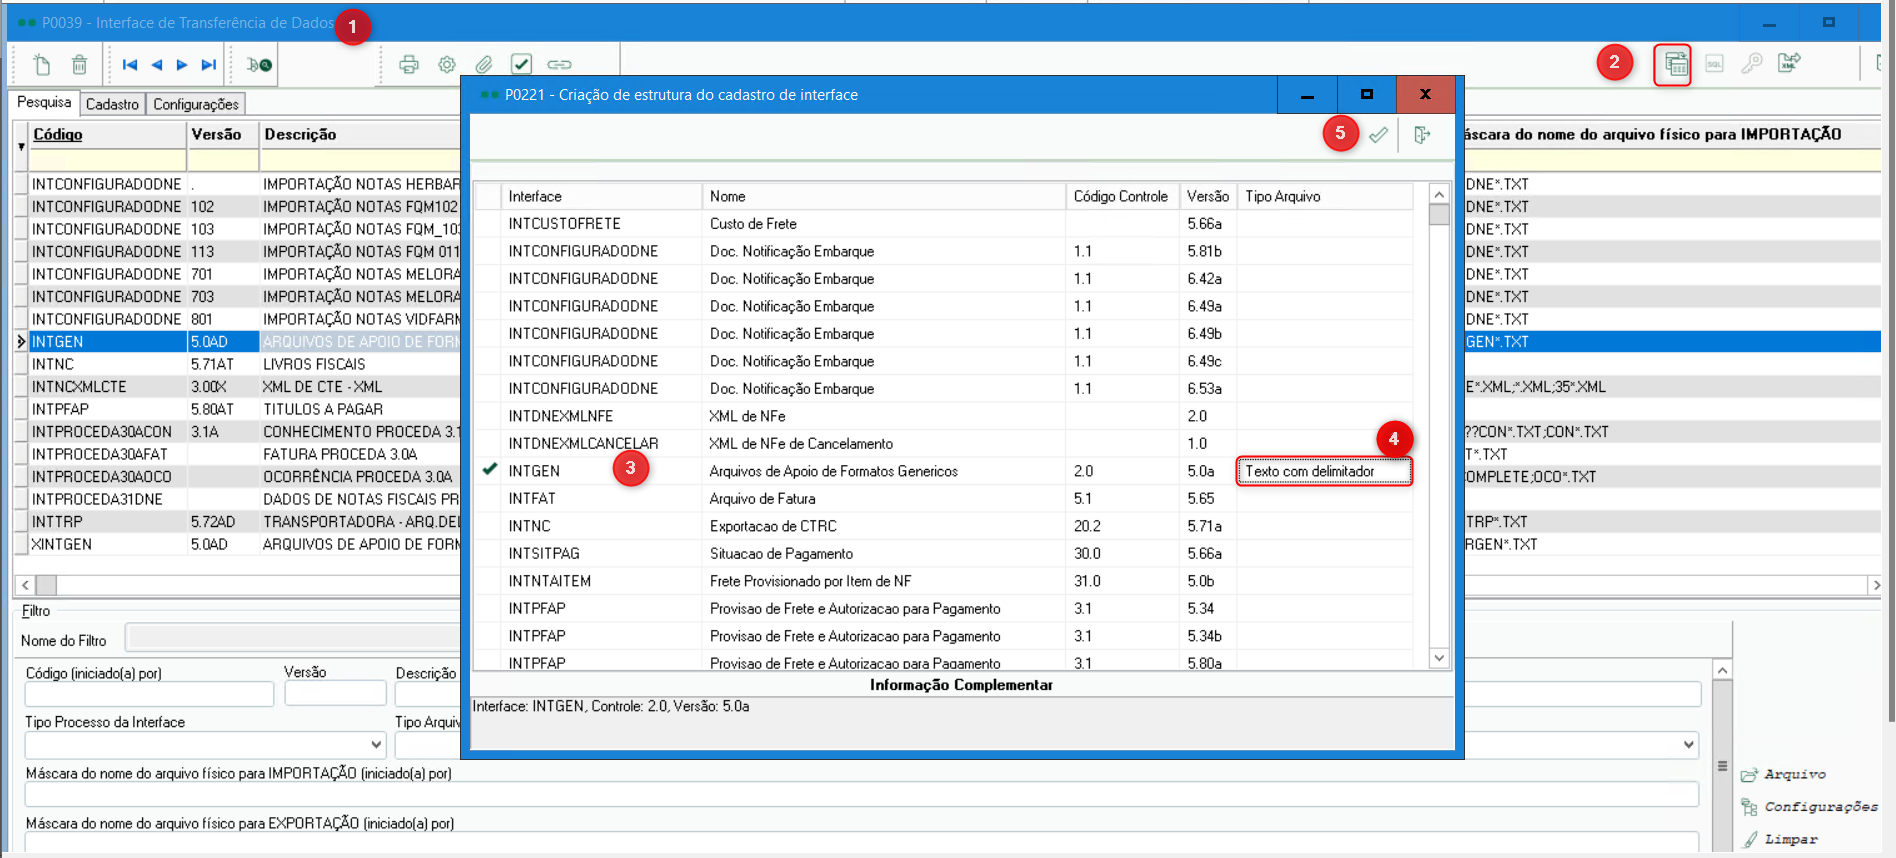Click left arrow of main grid horizontal scrollbar
Screen dimensions: 1896x858
[26, 585]
